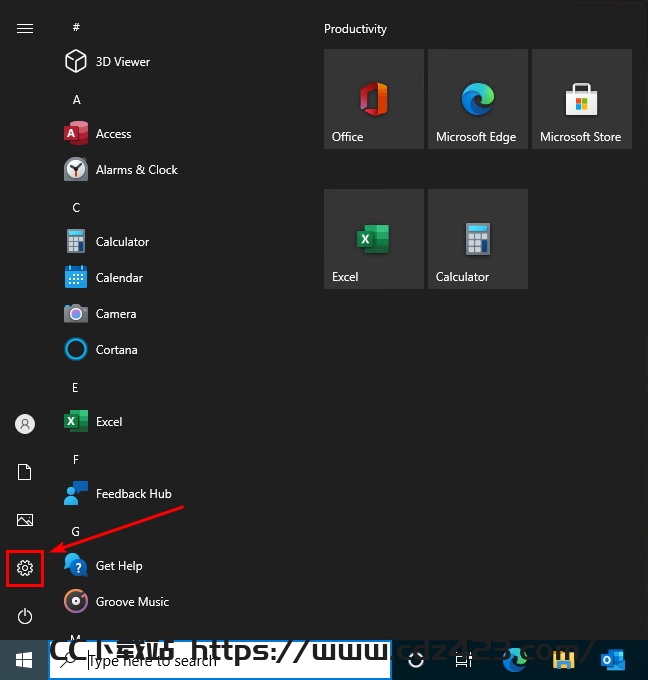Click the Cortana circle on the taskbar
Screen dimensions: 648x680
(x=416, y=660)
